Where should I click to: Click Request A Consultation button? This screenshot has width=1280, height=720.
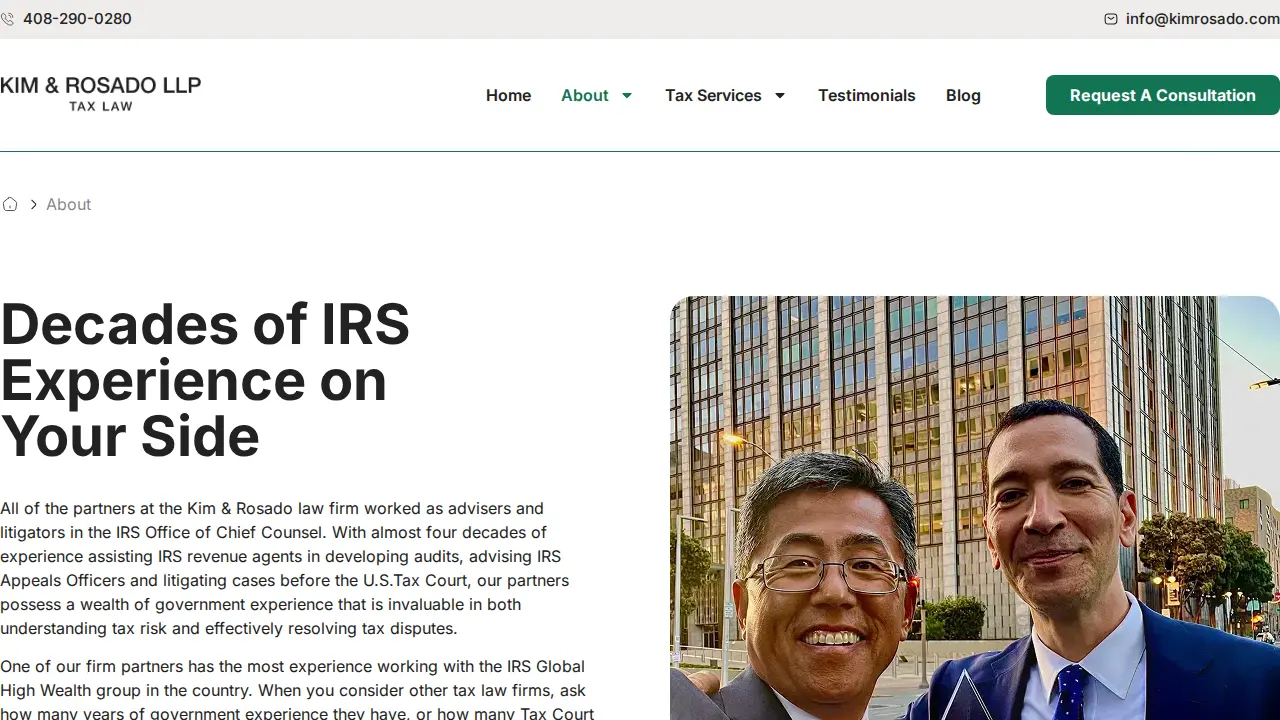(x=1163, y=95)
